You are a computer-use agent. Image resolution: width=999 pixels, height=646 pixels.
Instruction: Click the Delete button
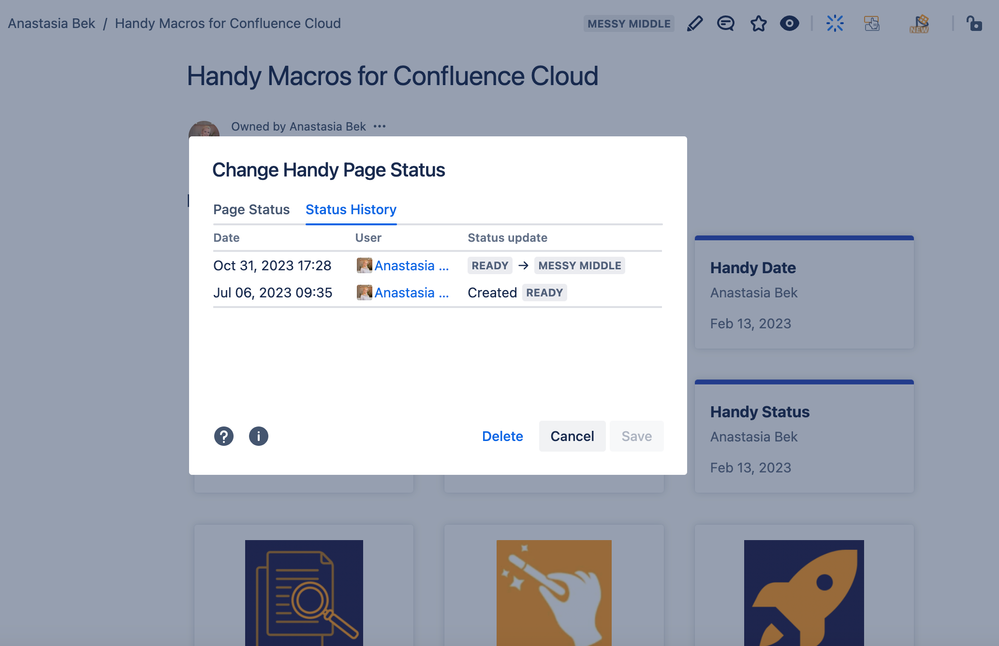tap(502, 436)
